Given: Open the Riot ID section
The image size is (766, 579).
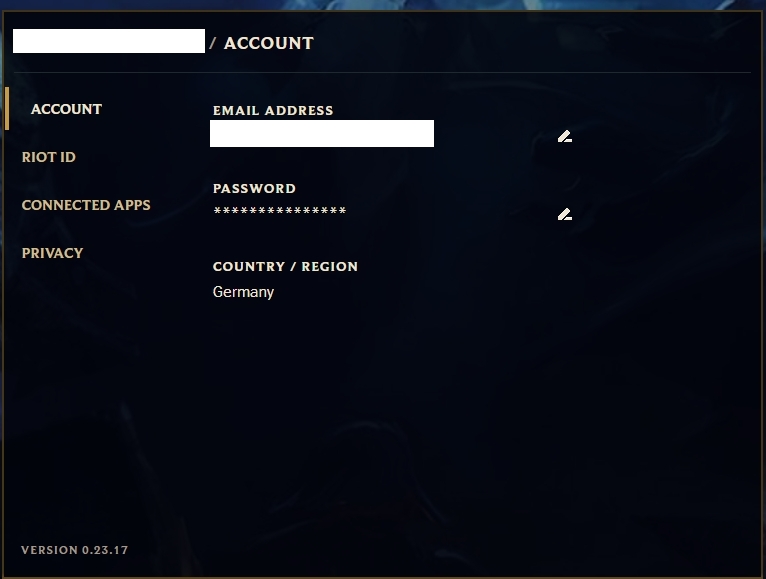Looking at the screenshot, I should click(49, 157).
